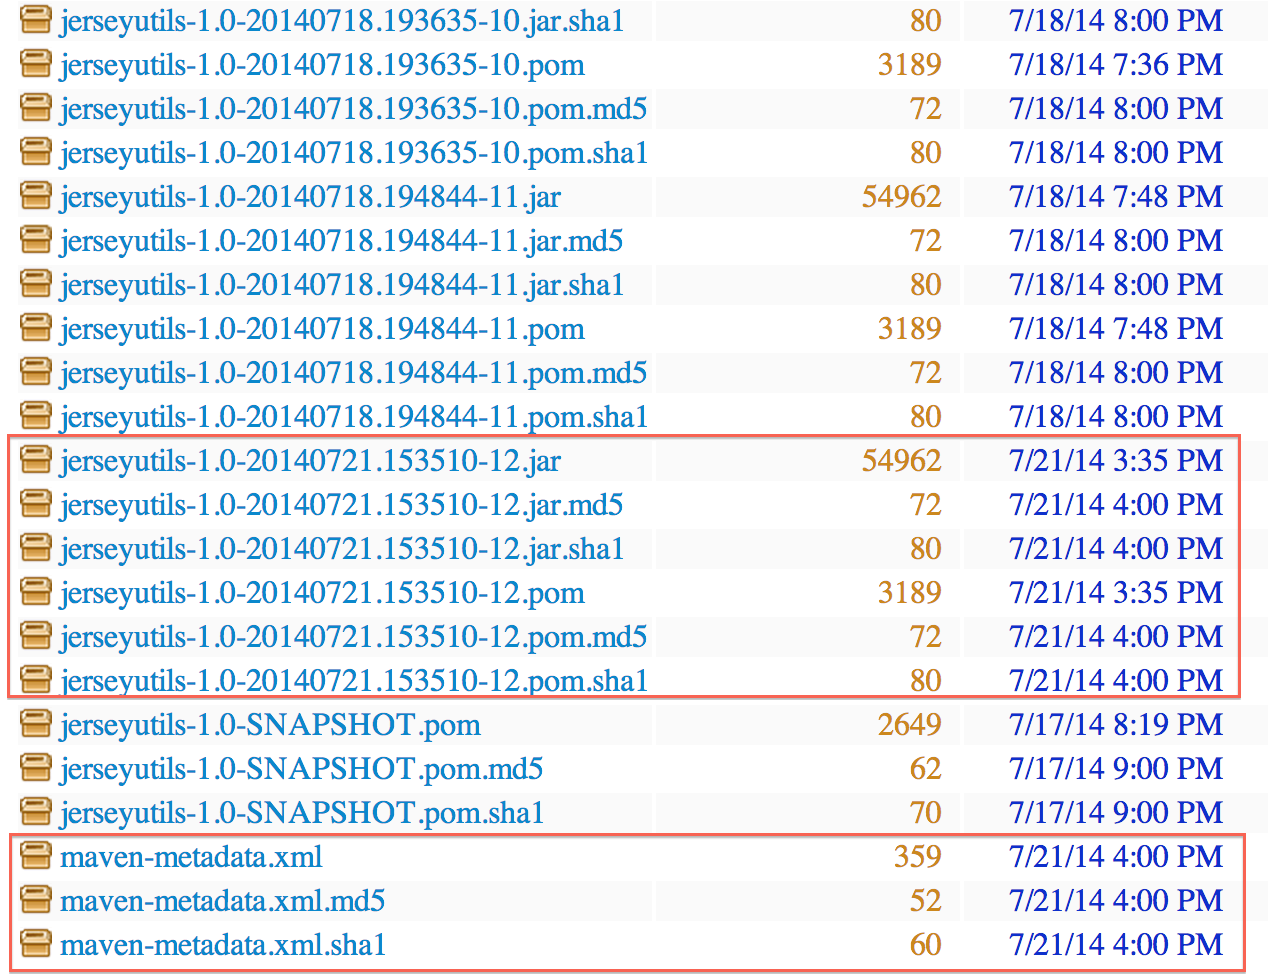
Task: Open jerseyutils-1.0-20140718.193635-10.pom link
Action: [322, 66]
